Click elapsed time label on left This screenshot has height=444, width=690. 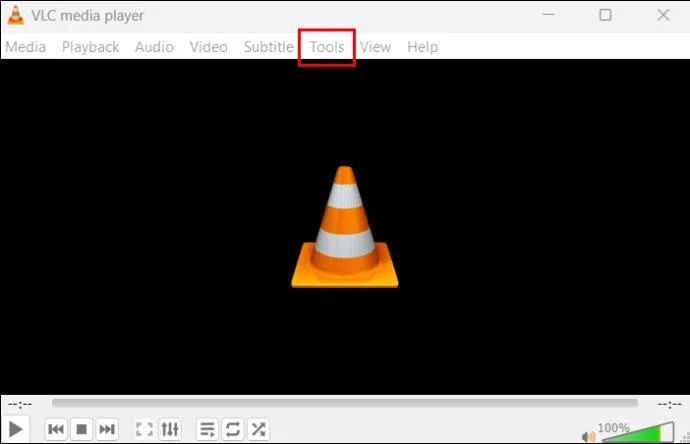[20, 404]
